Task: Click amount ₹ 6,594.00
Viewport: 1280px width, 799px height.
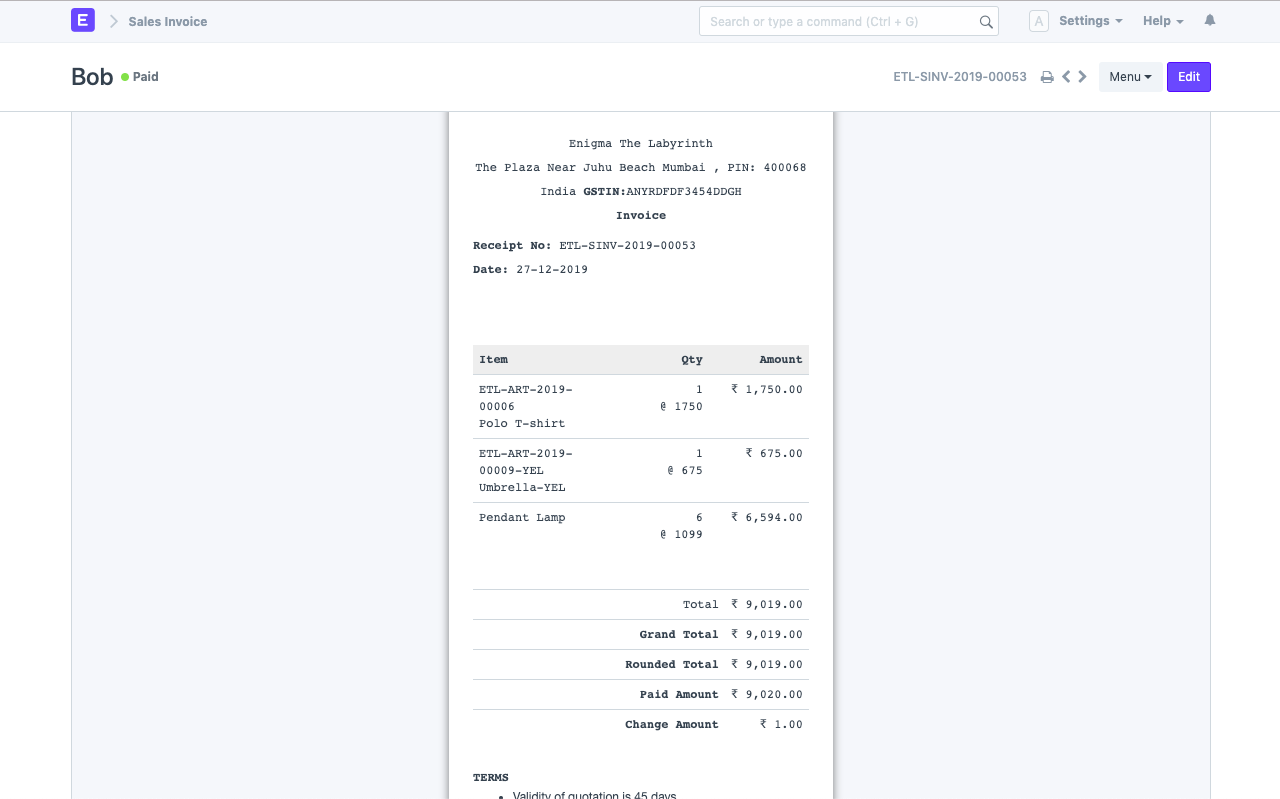Action: point(767,518)
